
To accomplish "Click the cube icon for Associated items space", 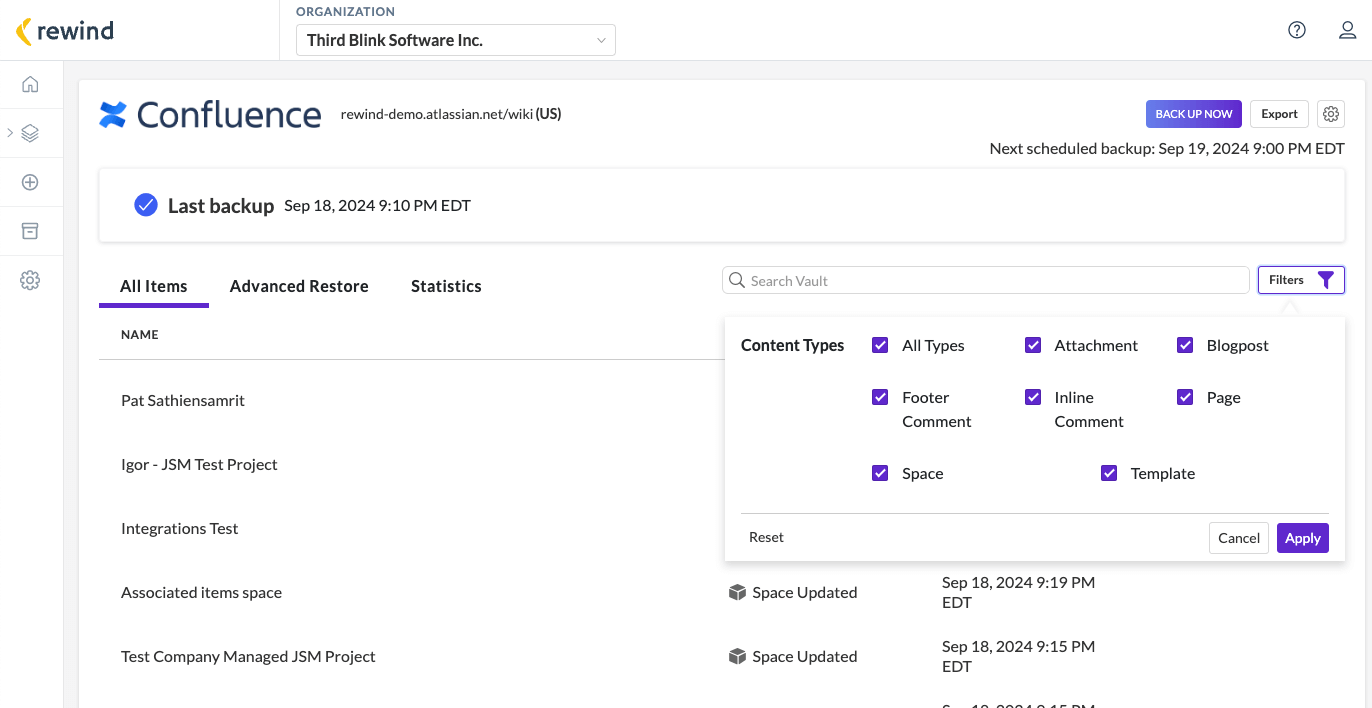I will (x=737, y=592).
